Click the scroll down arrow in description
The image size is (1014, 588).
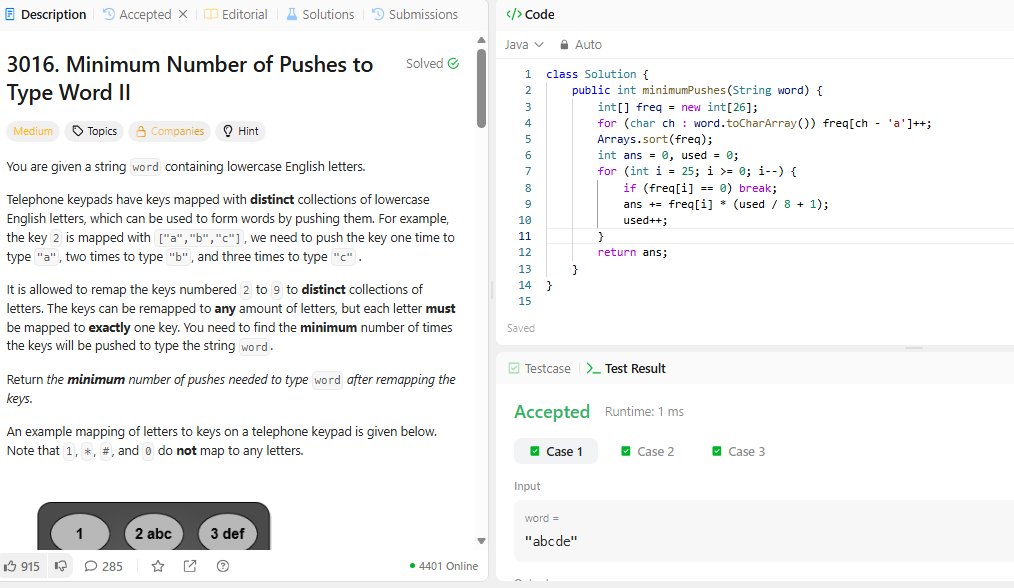click(x=481, y=541)
